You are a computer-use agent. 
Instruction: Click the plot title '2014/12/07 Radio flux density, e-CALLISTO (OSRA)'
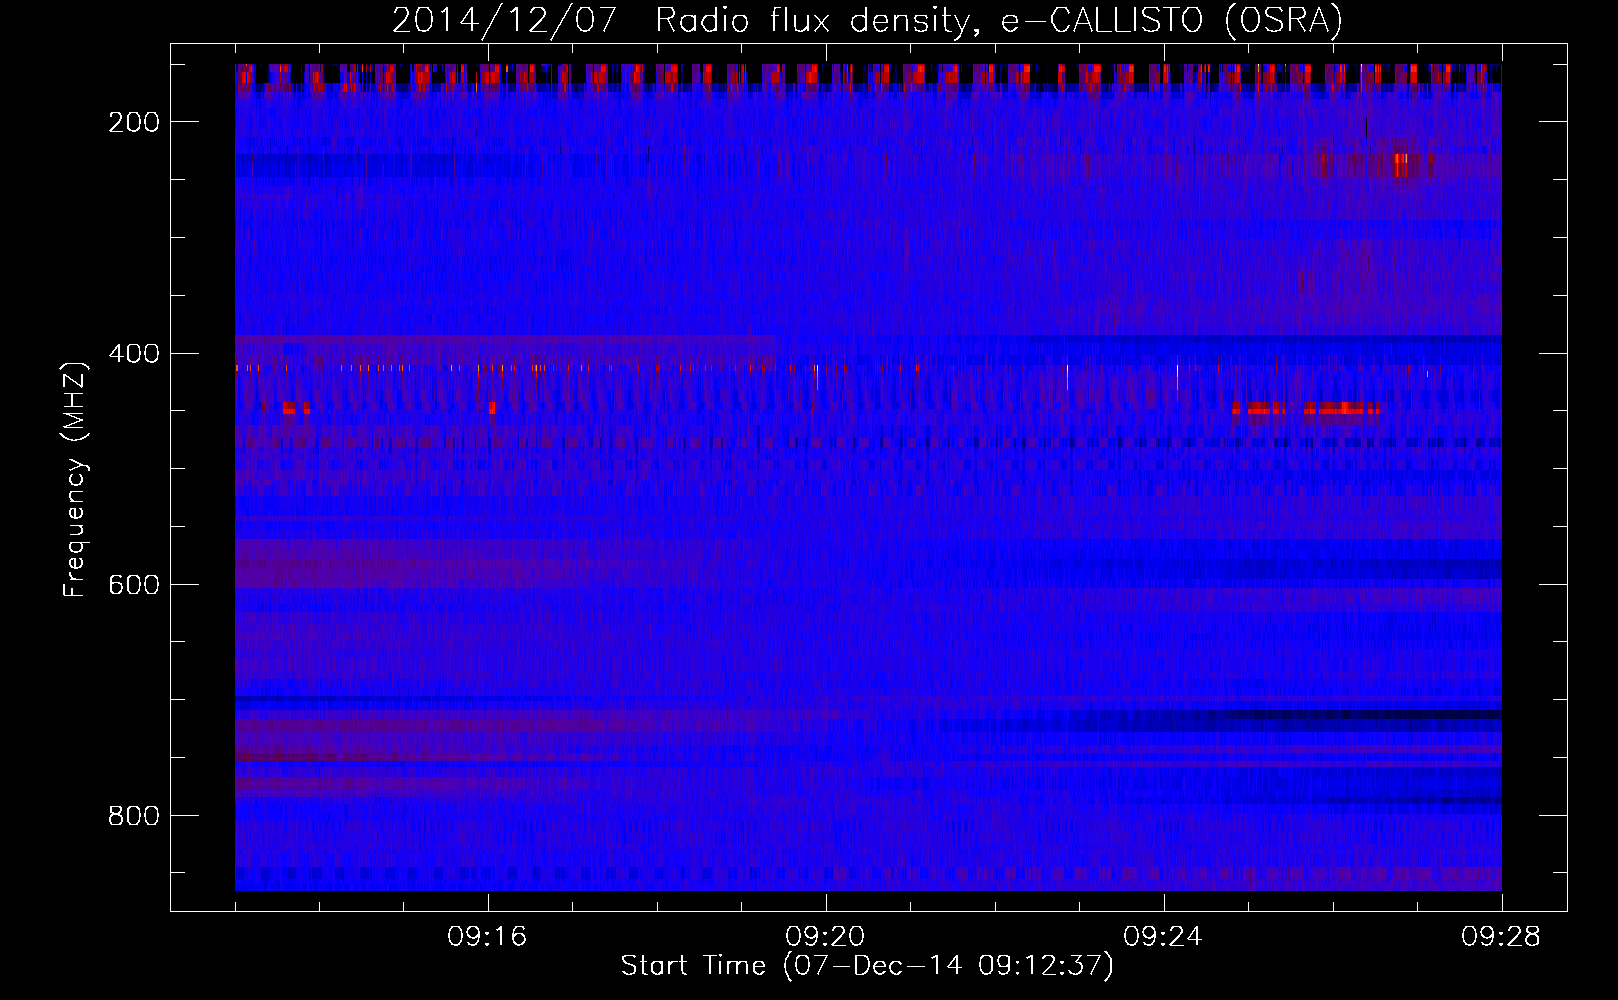click(x=867, y=21)
